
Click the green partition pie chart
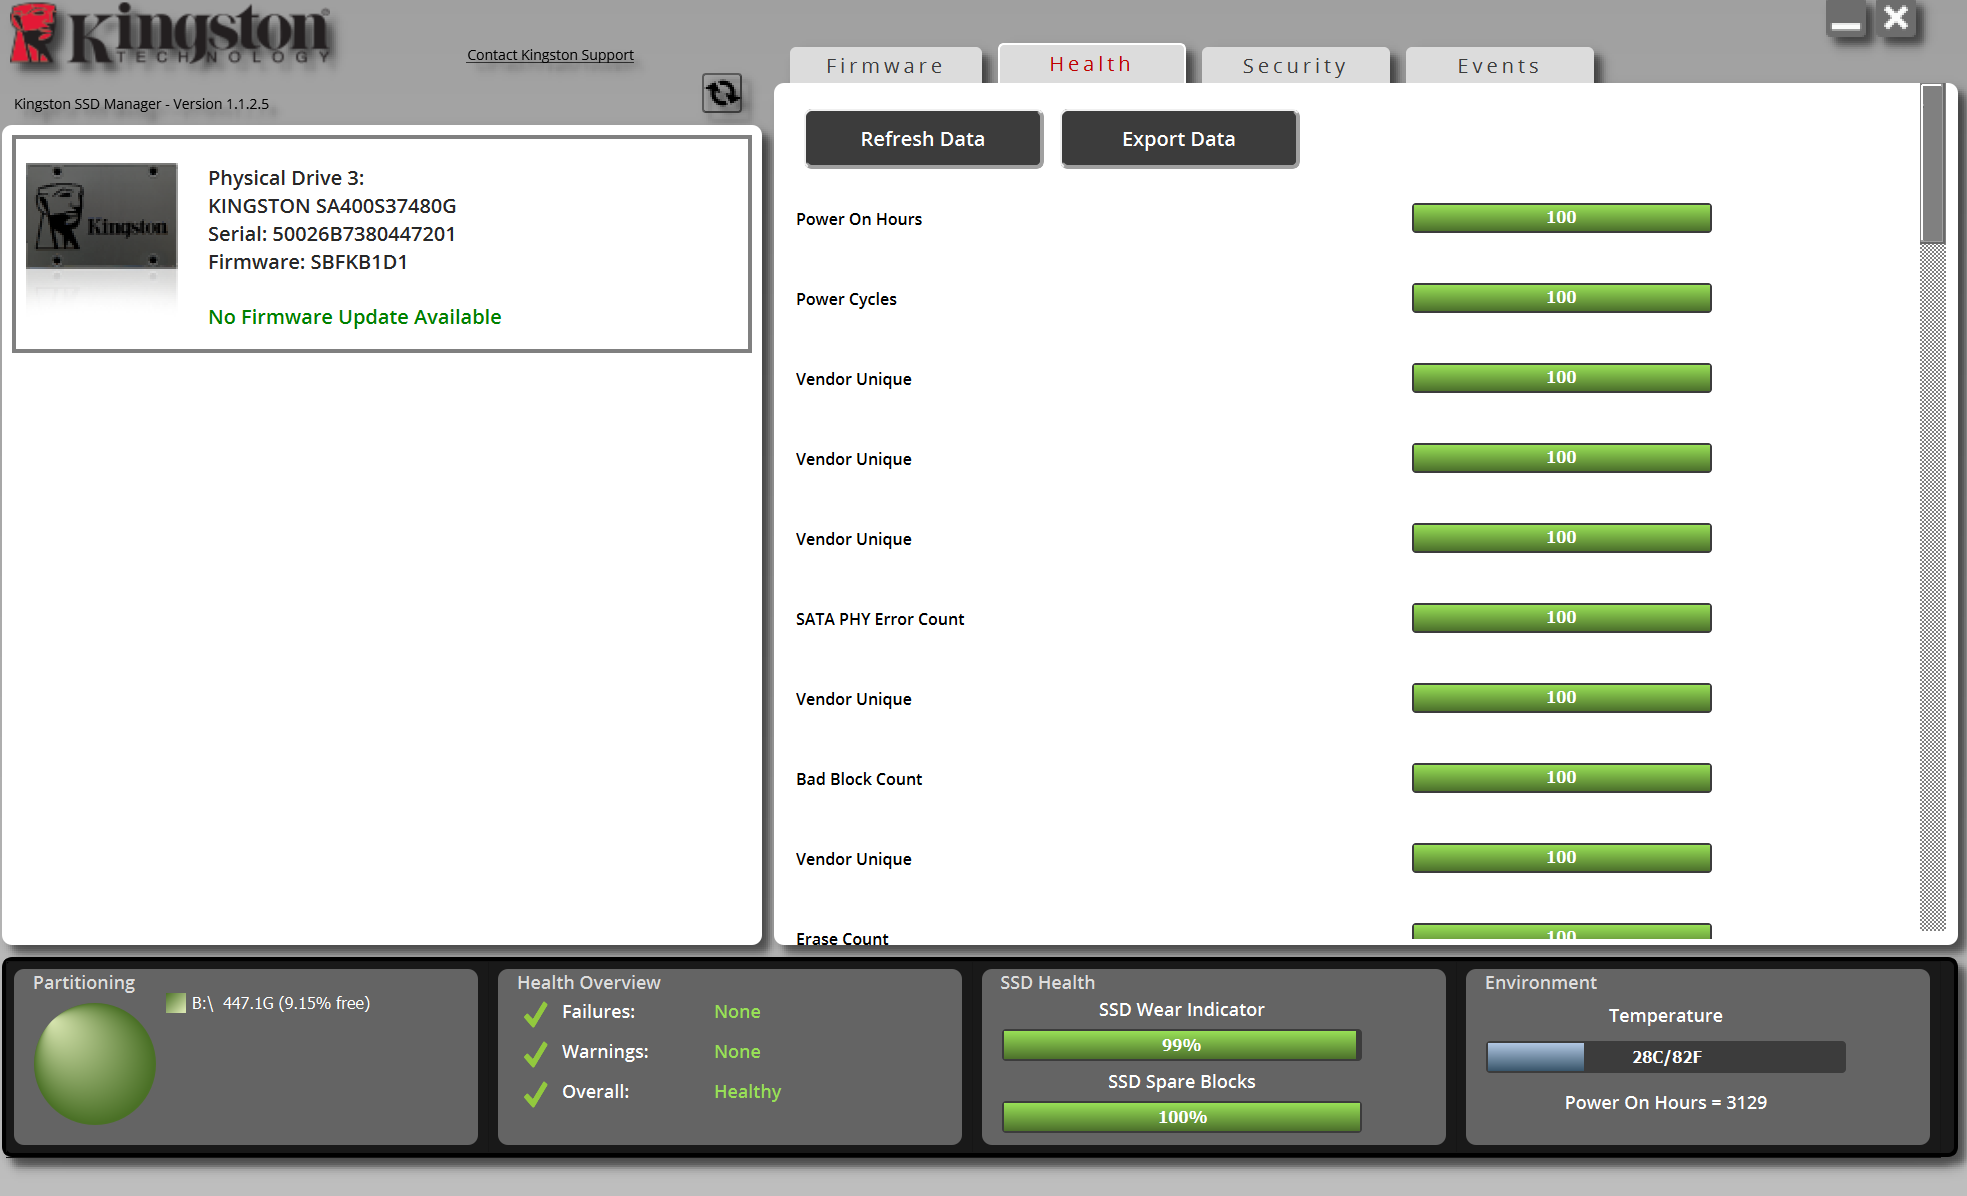click(95, 1064)
